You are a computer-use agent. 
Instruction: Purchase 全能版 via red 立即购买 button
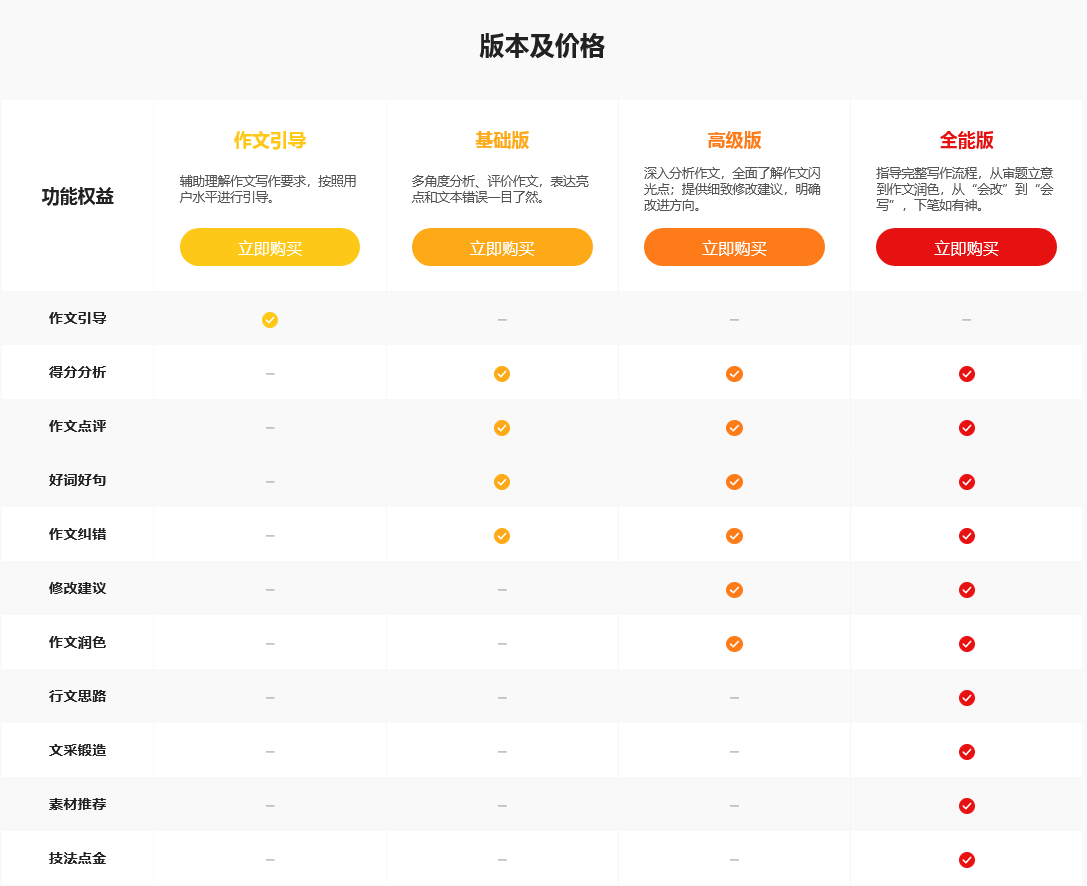tap(966, 248)
